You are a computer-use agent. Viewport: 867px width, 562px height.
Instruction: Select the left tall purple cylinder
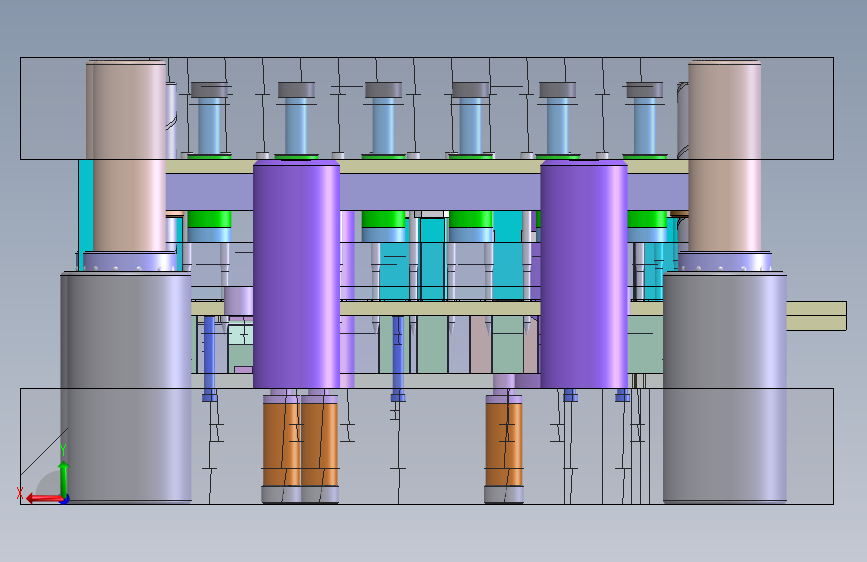296,274
